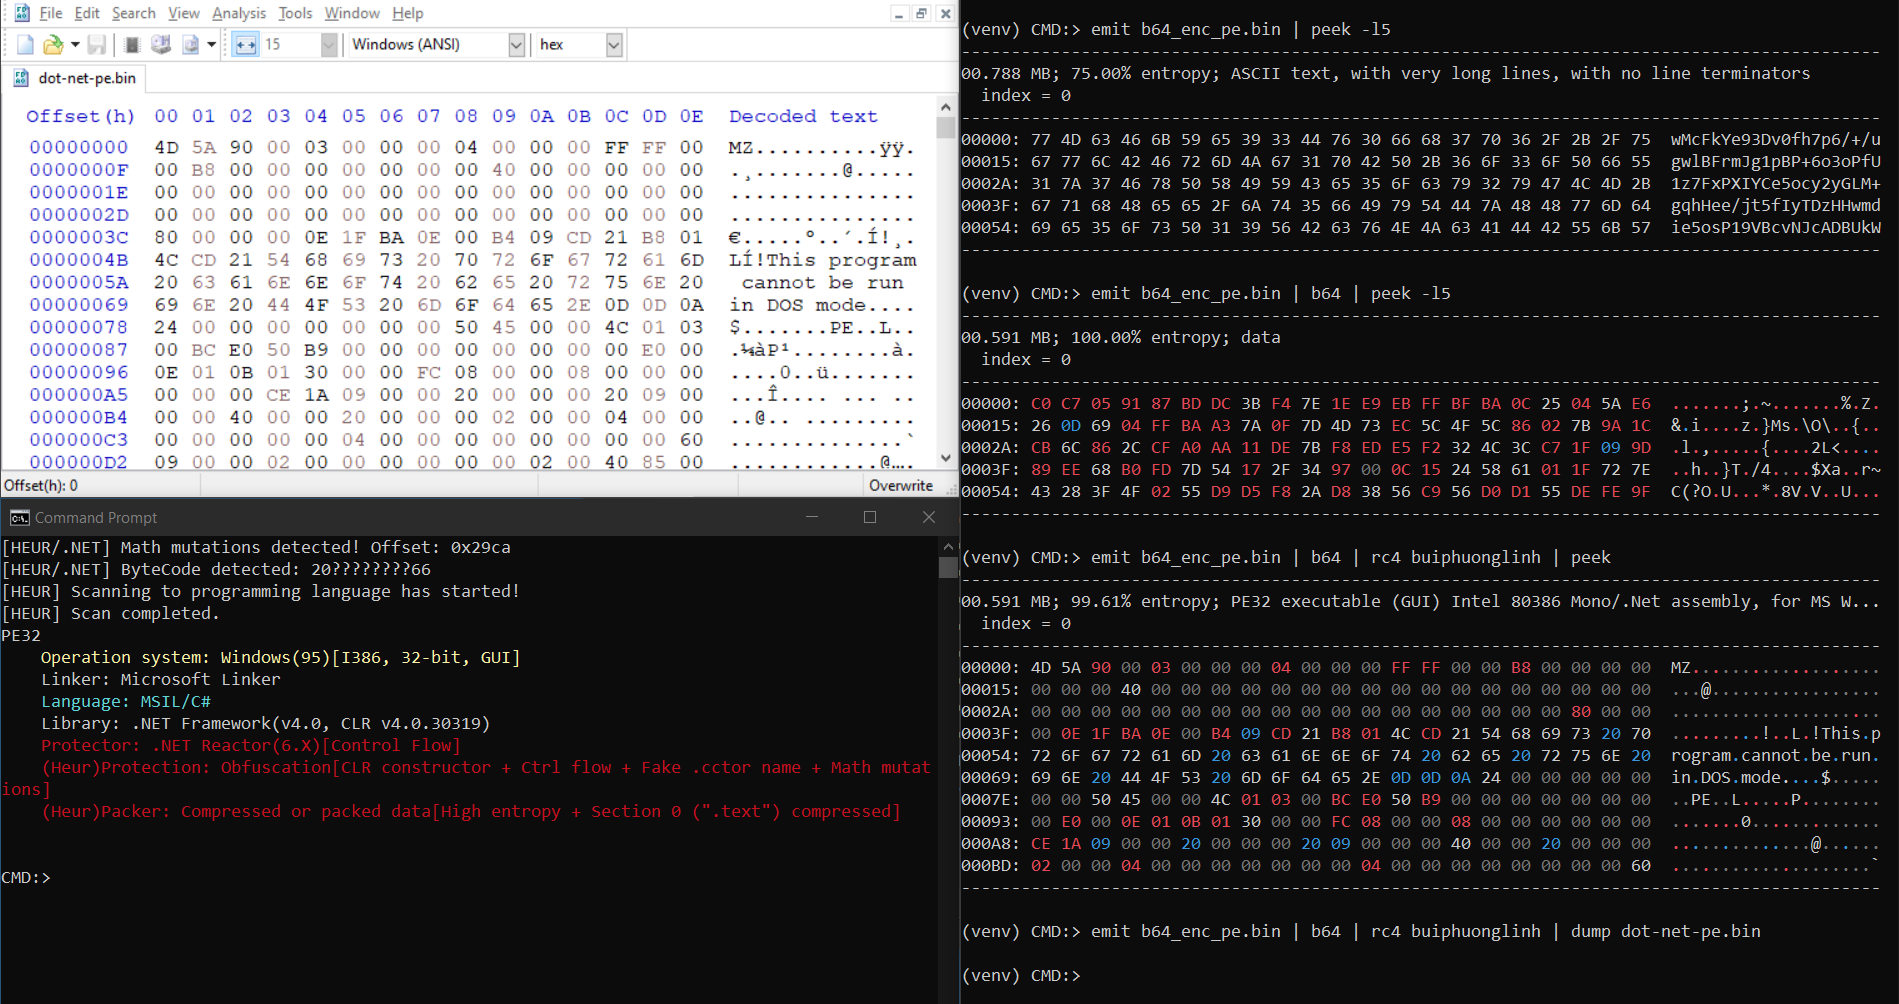Restore the hex editor document child window
Screen dimensions: 1899x1004
click(921, 13)
